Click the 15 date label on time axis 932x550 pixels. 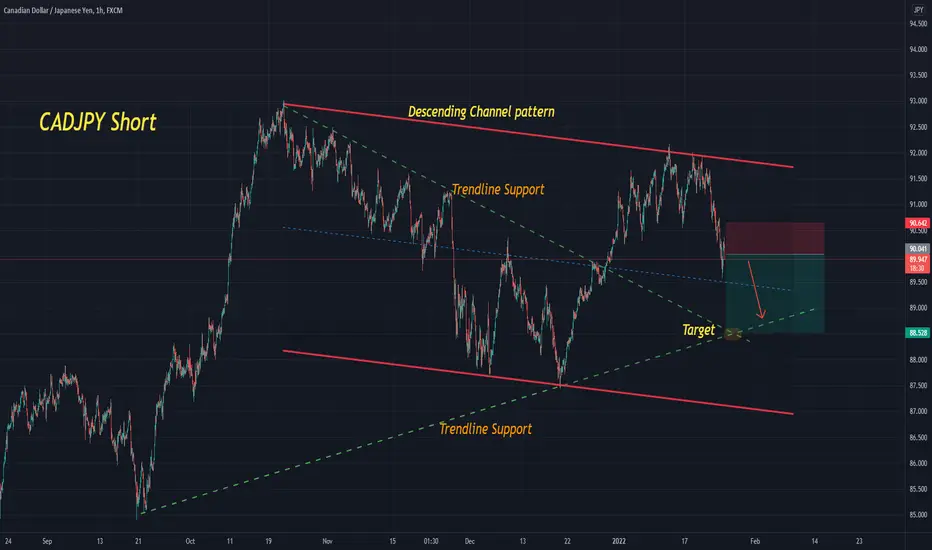click(392, 541)
